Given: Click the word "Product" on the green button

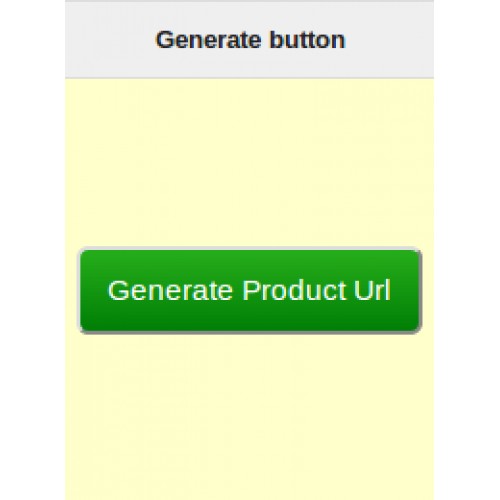Looking at the screenshot, I should point(295,290).
